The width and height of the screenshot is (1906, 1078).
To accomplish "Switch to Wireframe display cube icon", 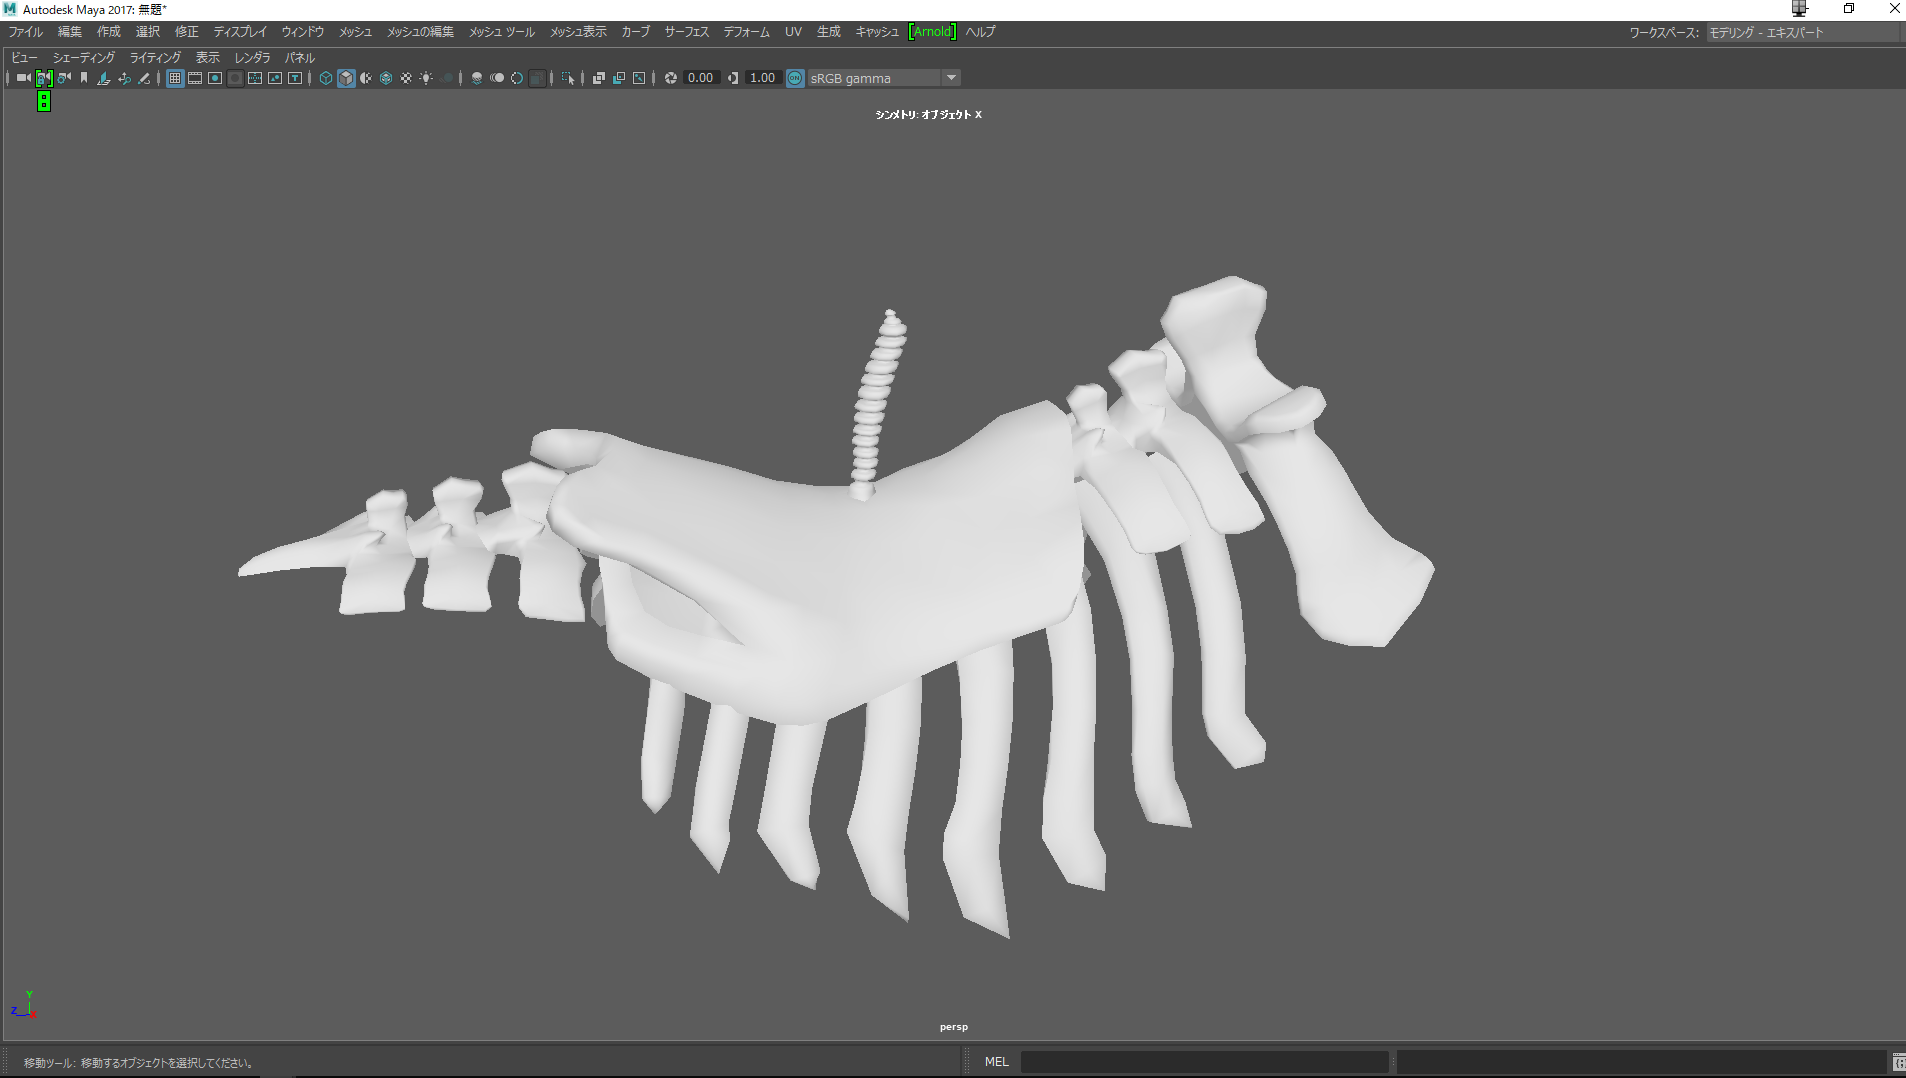I will click(x=326, y=78).
